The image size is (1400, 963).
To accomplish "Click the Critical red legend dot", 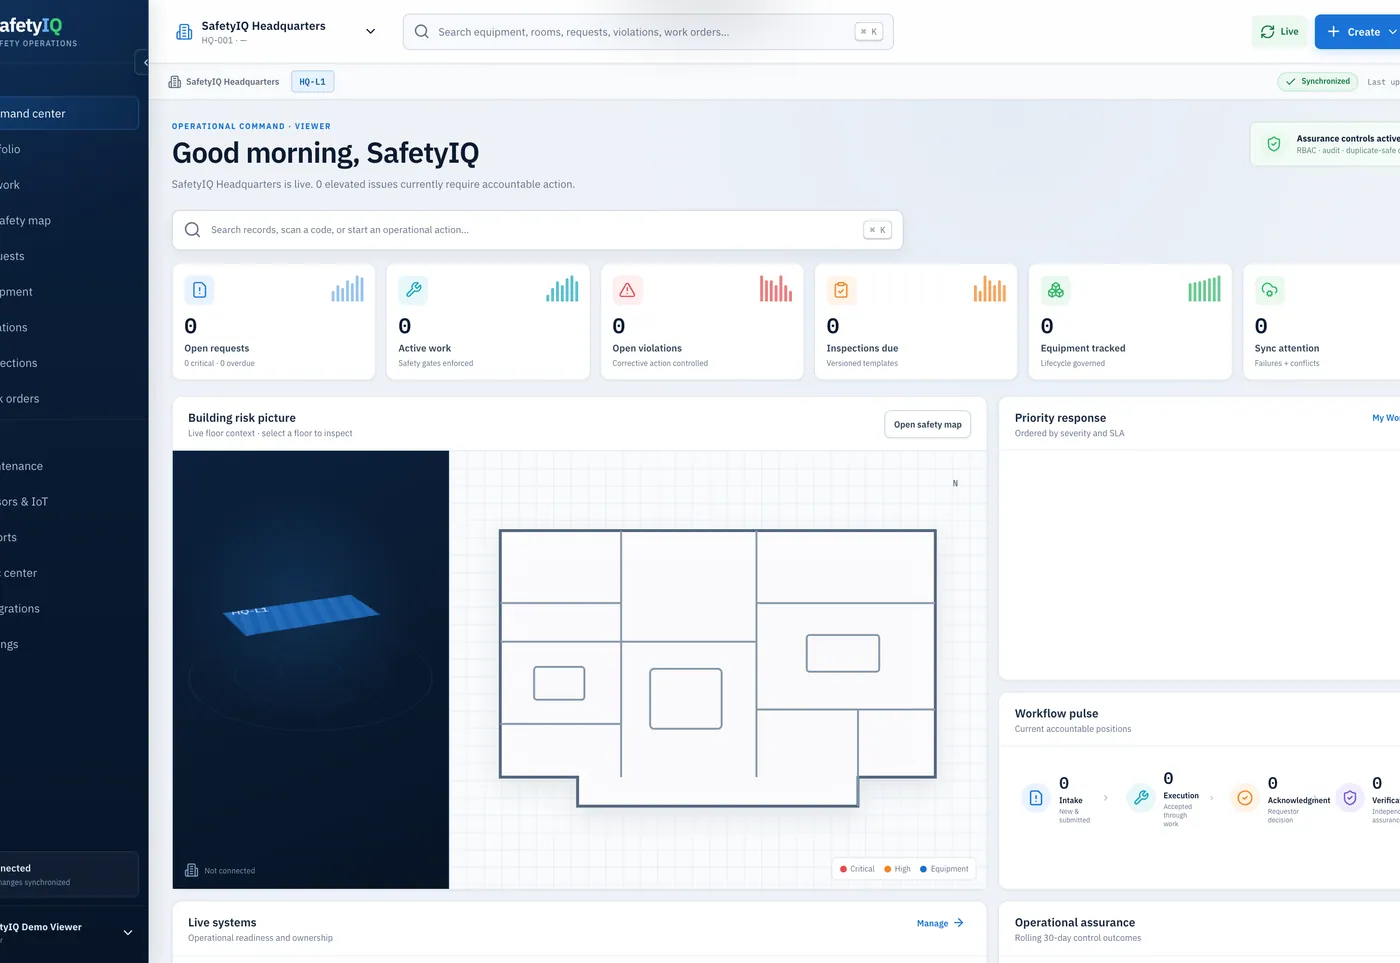I will pyautogui.click(x=843, y=869).
